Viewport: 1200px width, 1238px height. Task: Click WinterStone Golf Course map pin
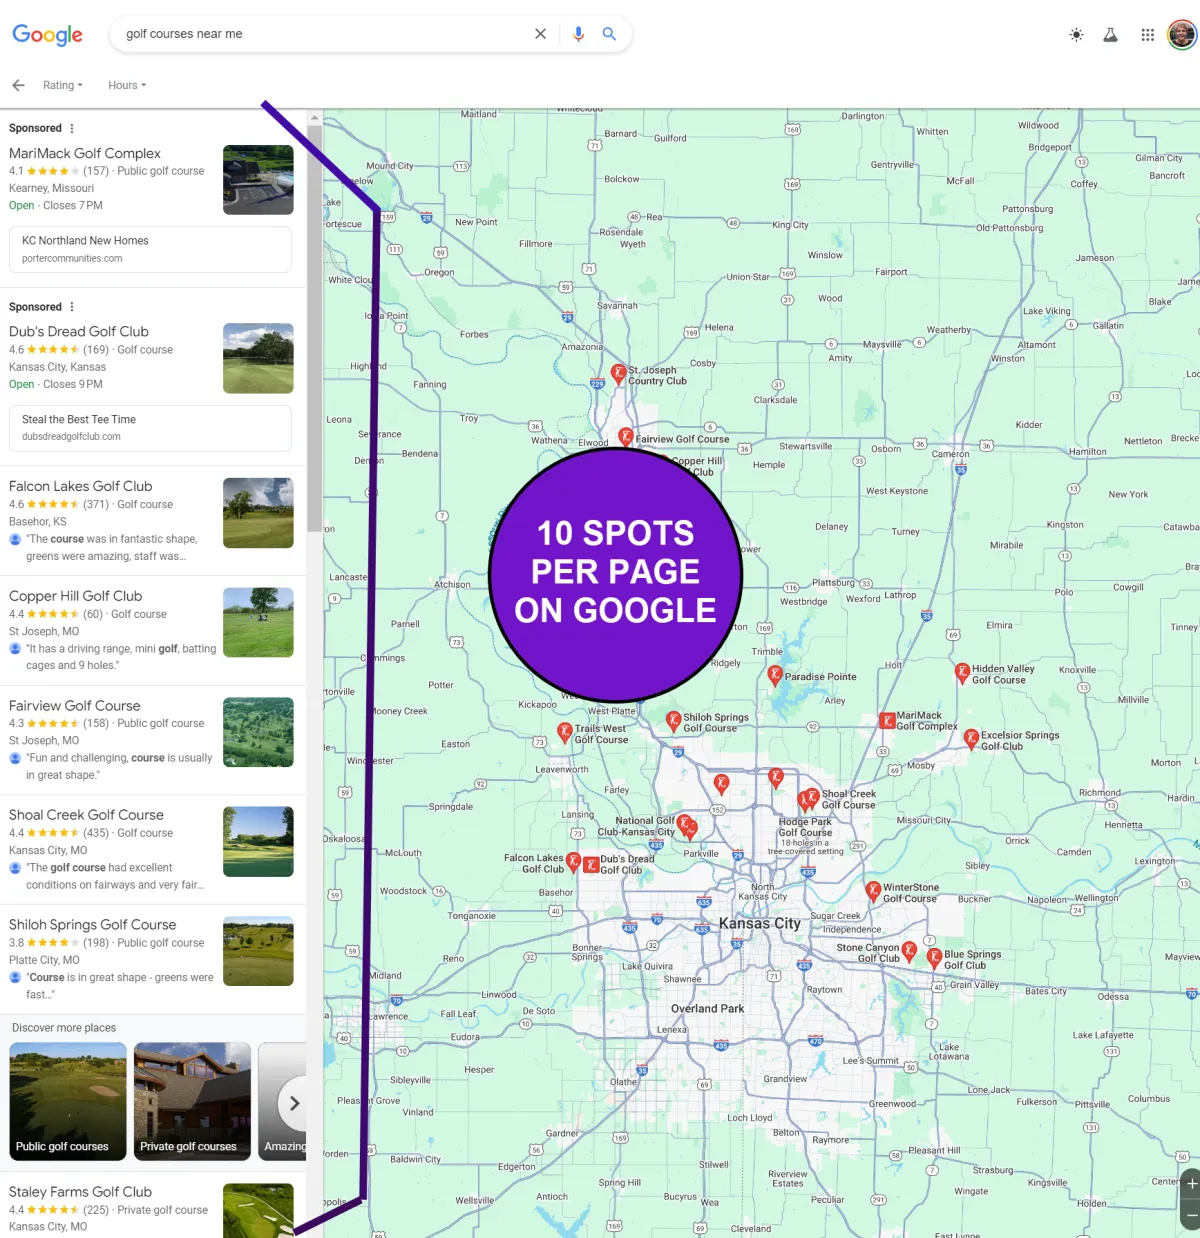pos(873,890)
